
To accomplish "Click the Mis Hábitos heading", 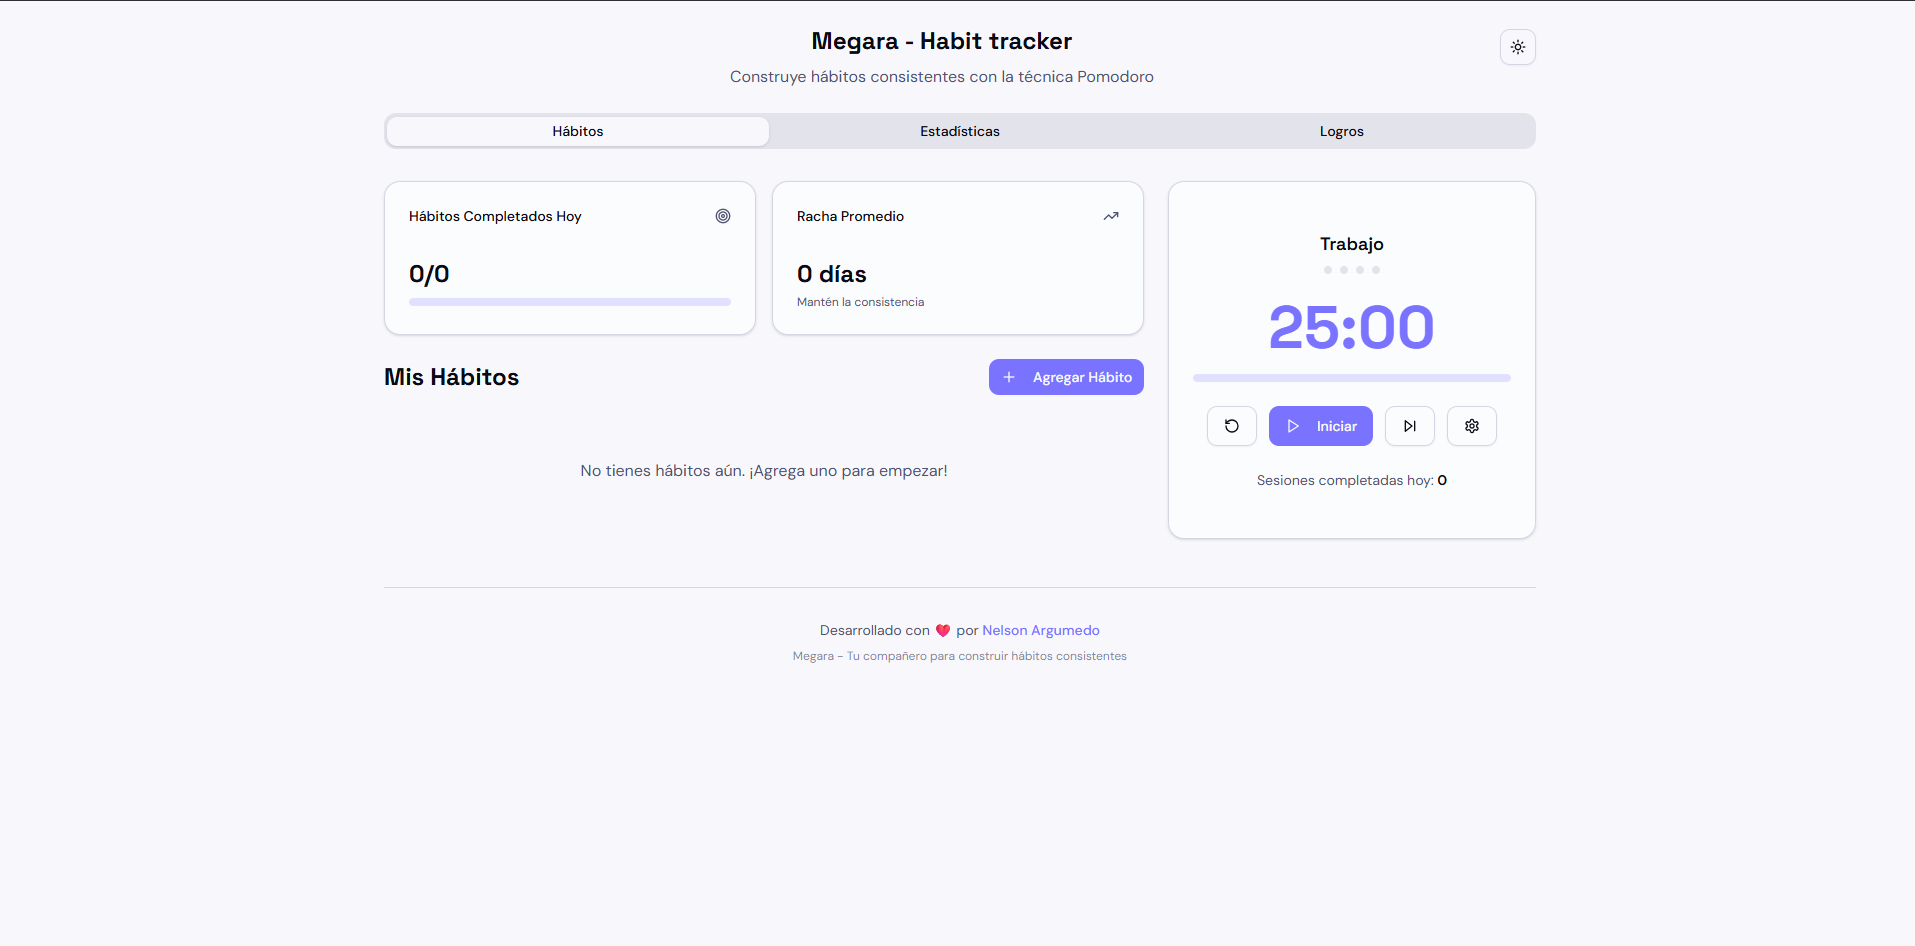I will (x=452, y=377).
